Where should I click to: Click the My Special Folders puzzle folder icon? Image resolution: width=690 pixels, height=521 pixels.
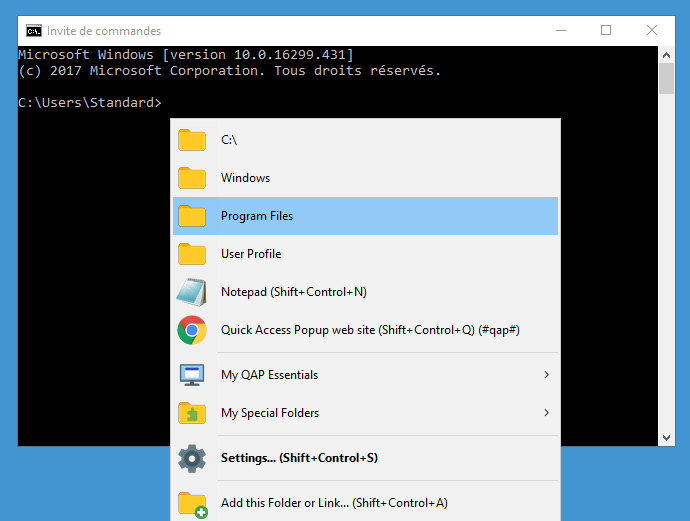point(192,413)
